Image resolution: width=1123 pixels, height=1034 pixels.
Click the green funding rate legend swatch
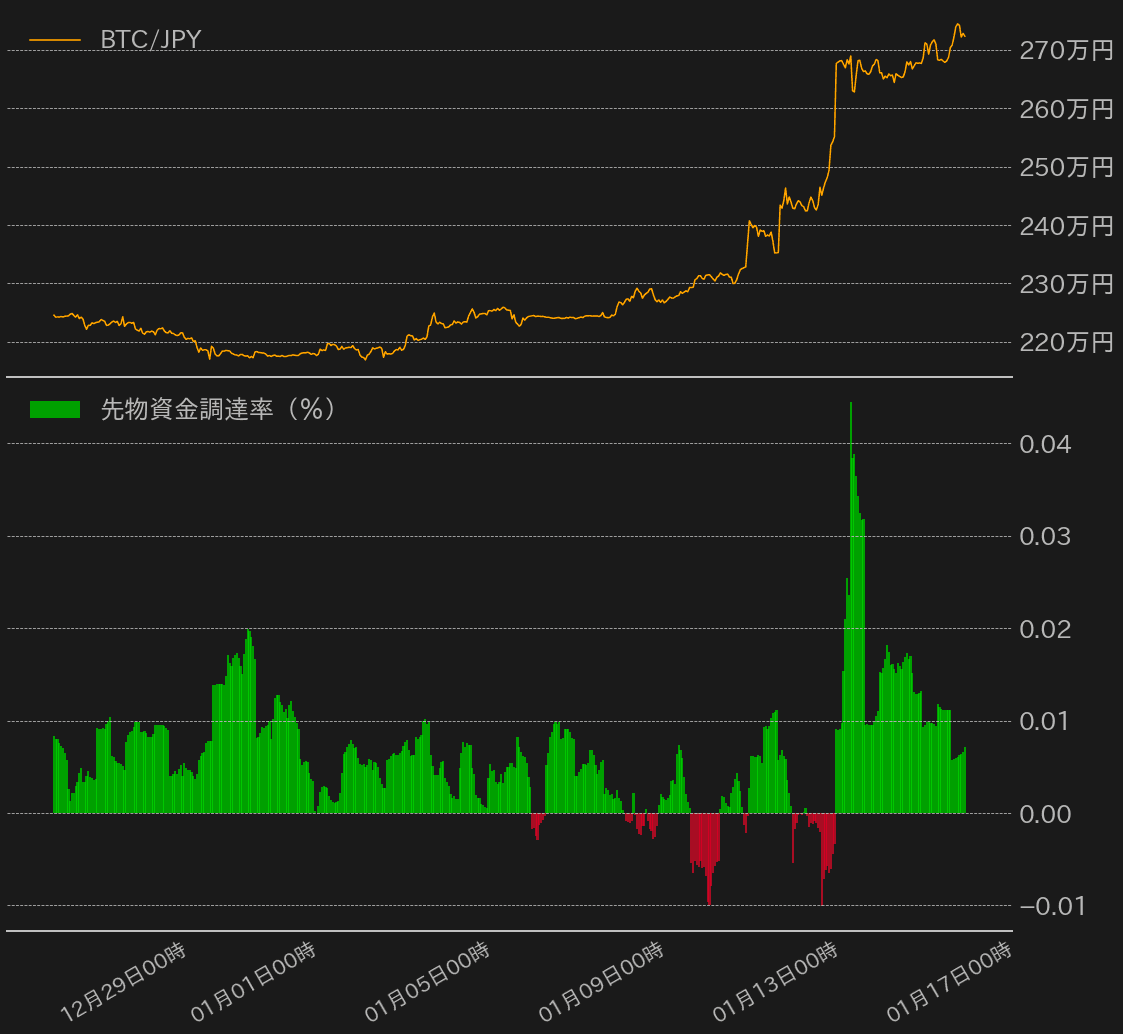click(55, 409)
